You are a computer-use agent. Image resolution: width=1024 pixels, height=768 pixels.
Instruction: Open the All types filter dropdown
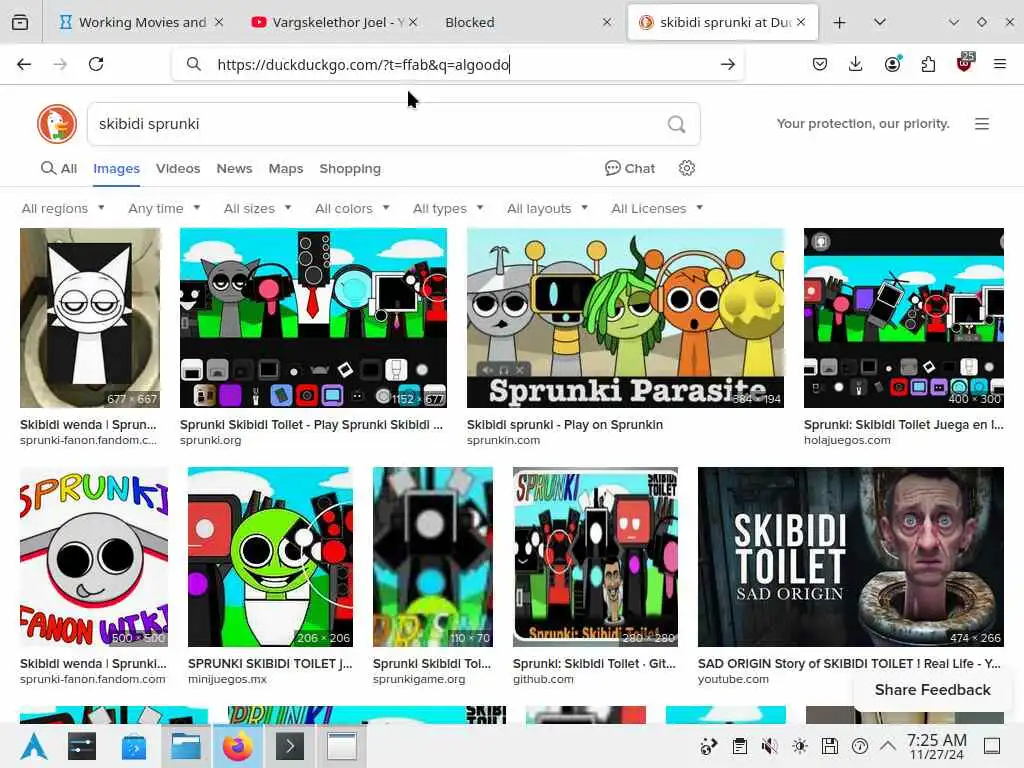[448, 208]
